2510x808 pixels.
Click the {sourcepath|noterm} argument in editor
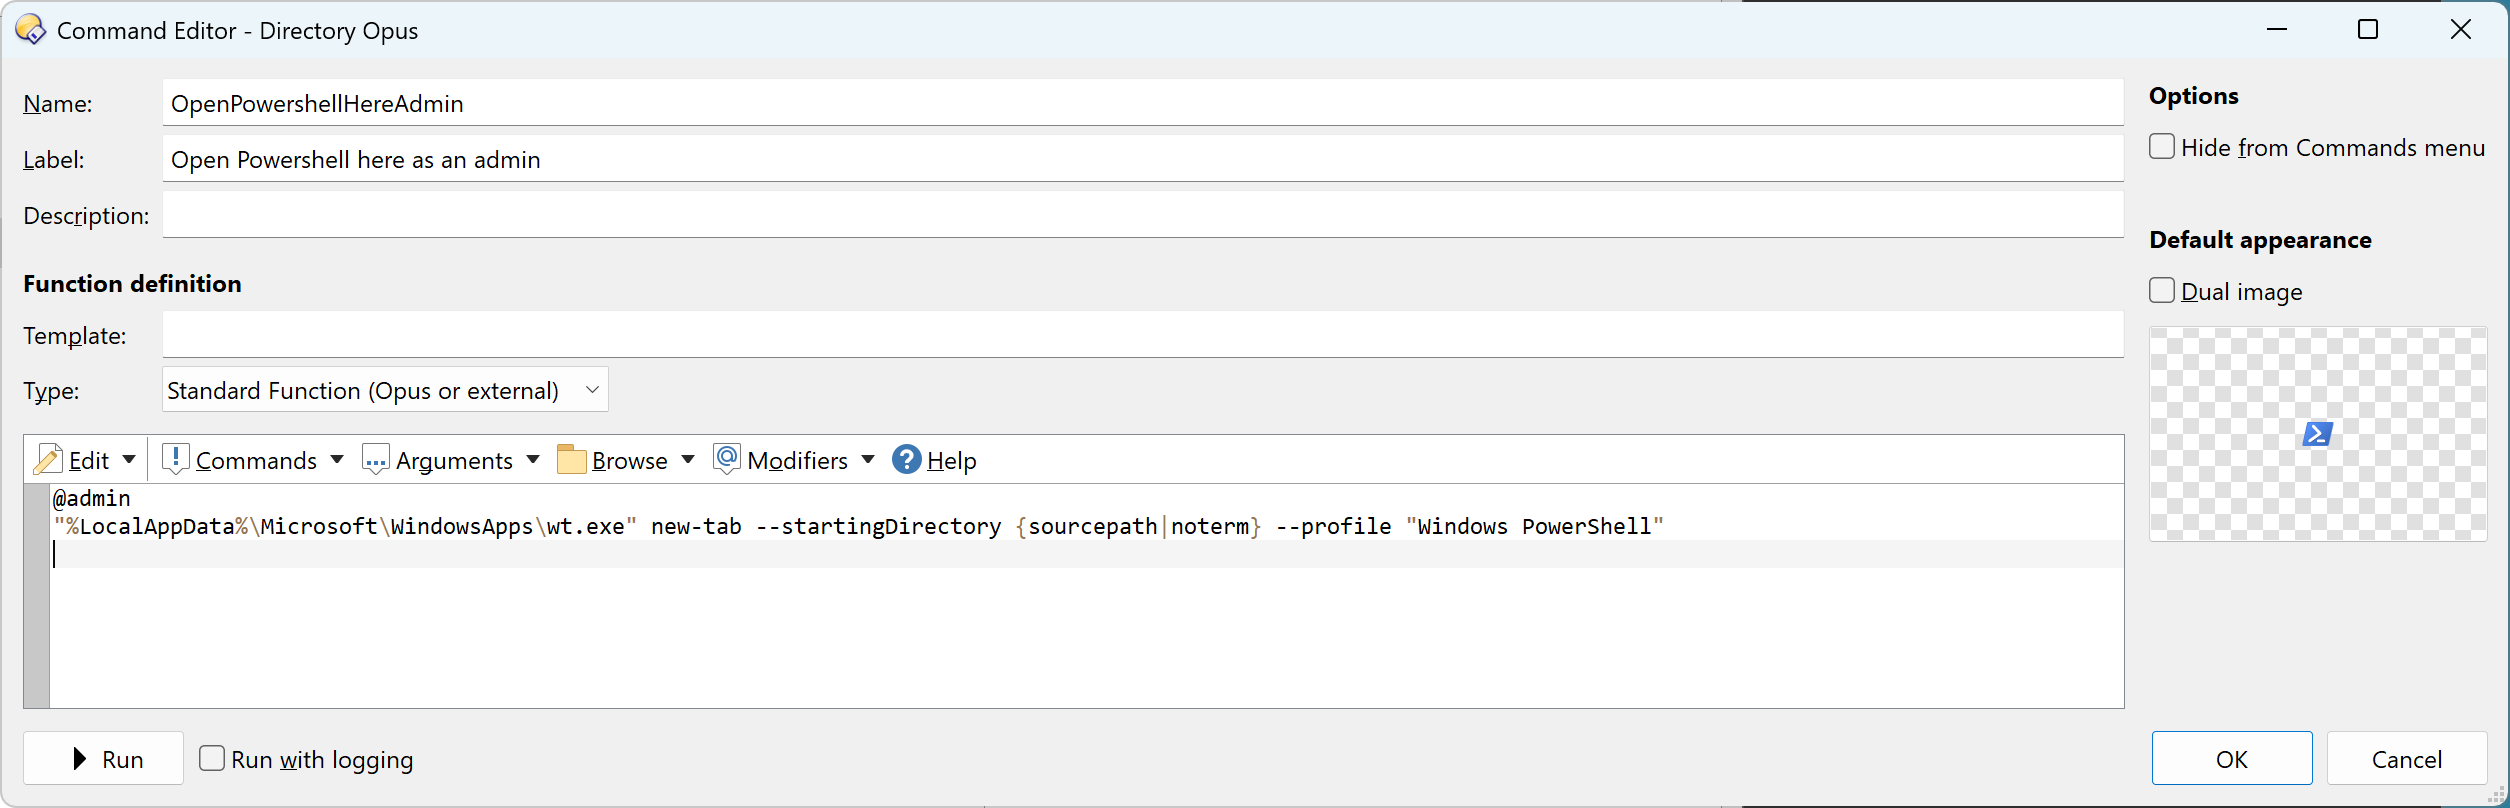pyautogui.click(x=1139, y=526)
